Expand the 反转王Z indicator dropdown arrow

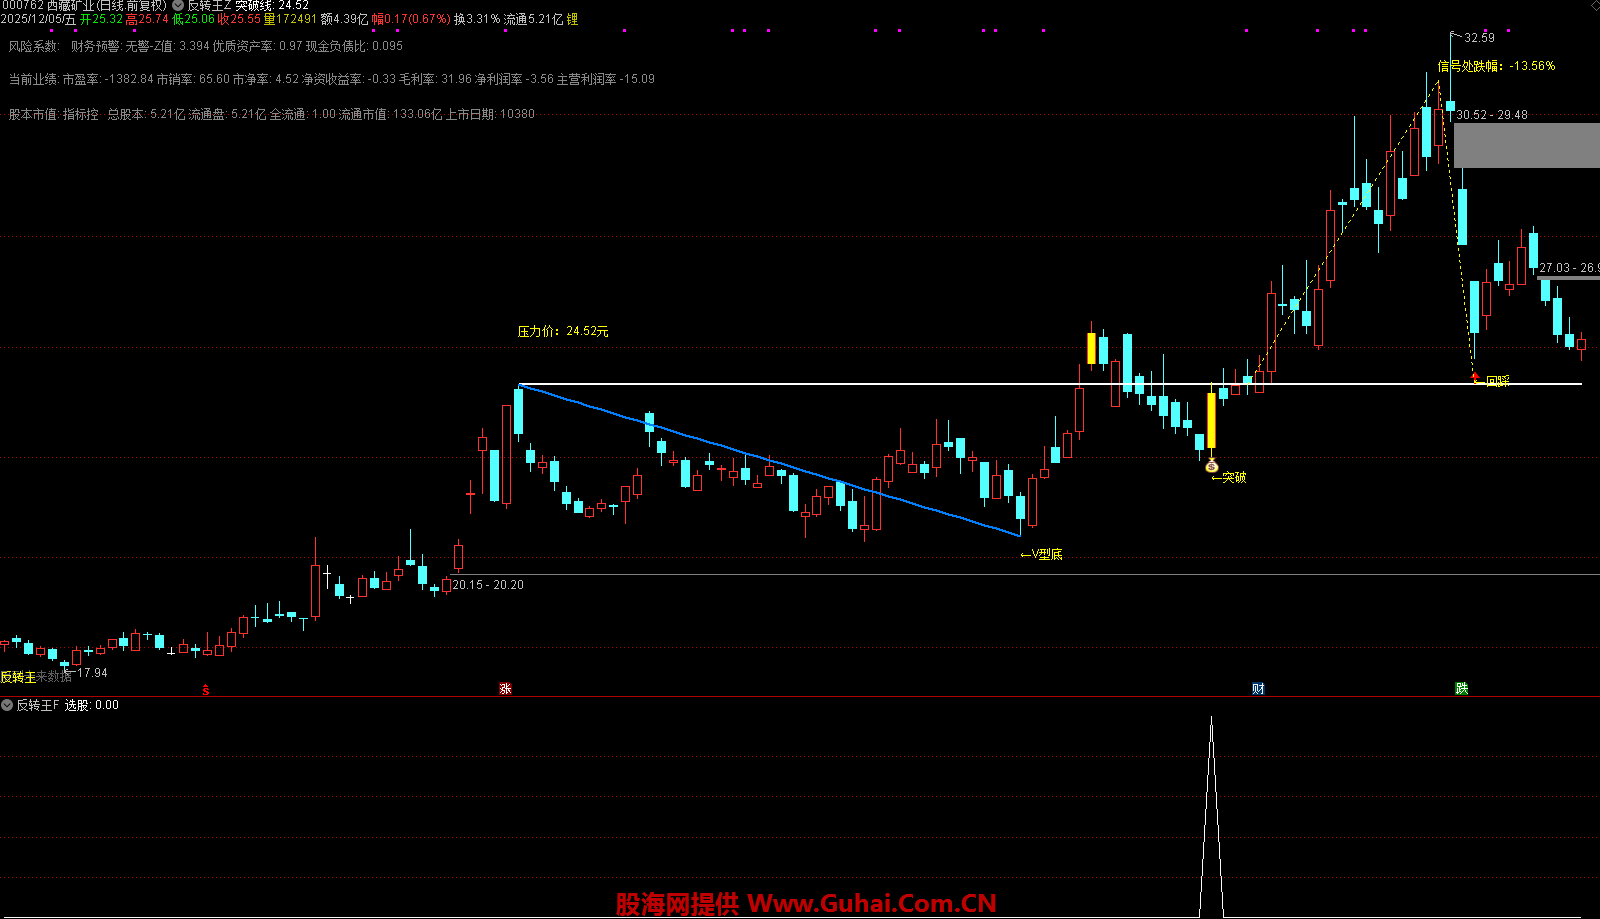coord(178,6)
